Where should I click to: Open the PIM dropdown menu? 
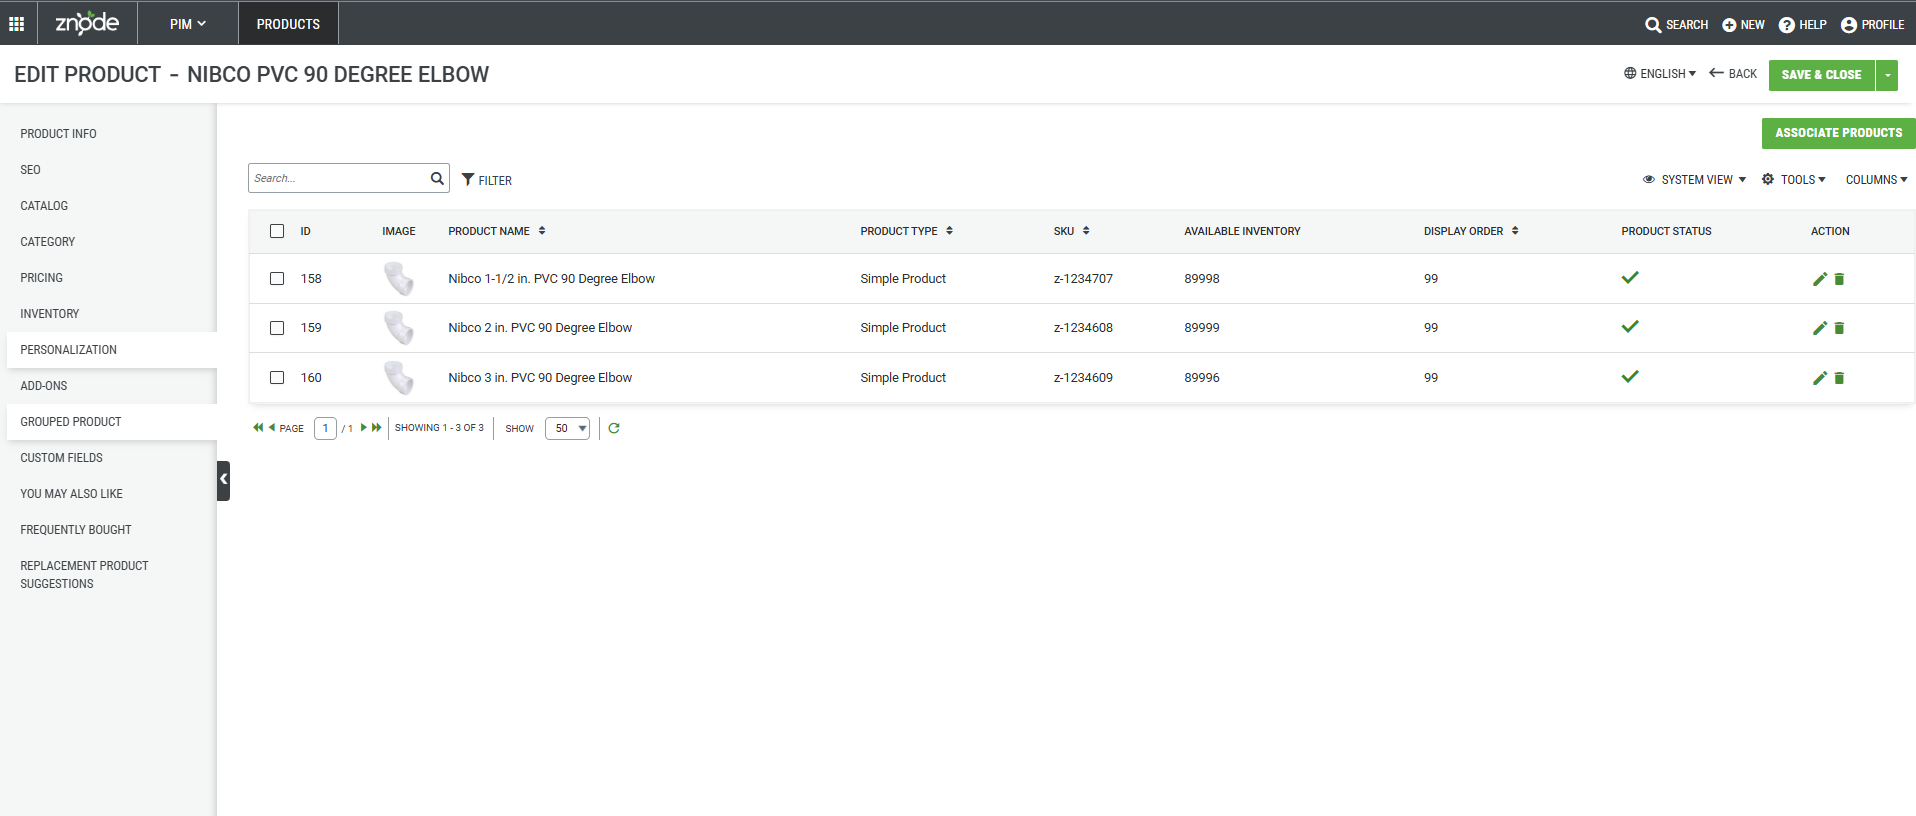(188, 24)
